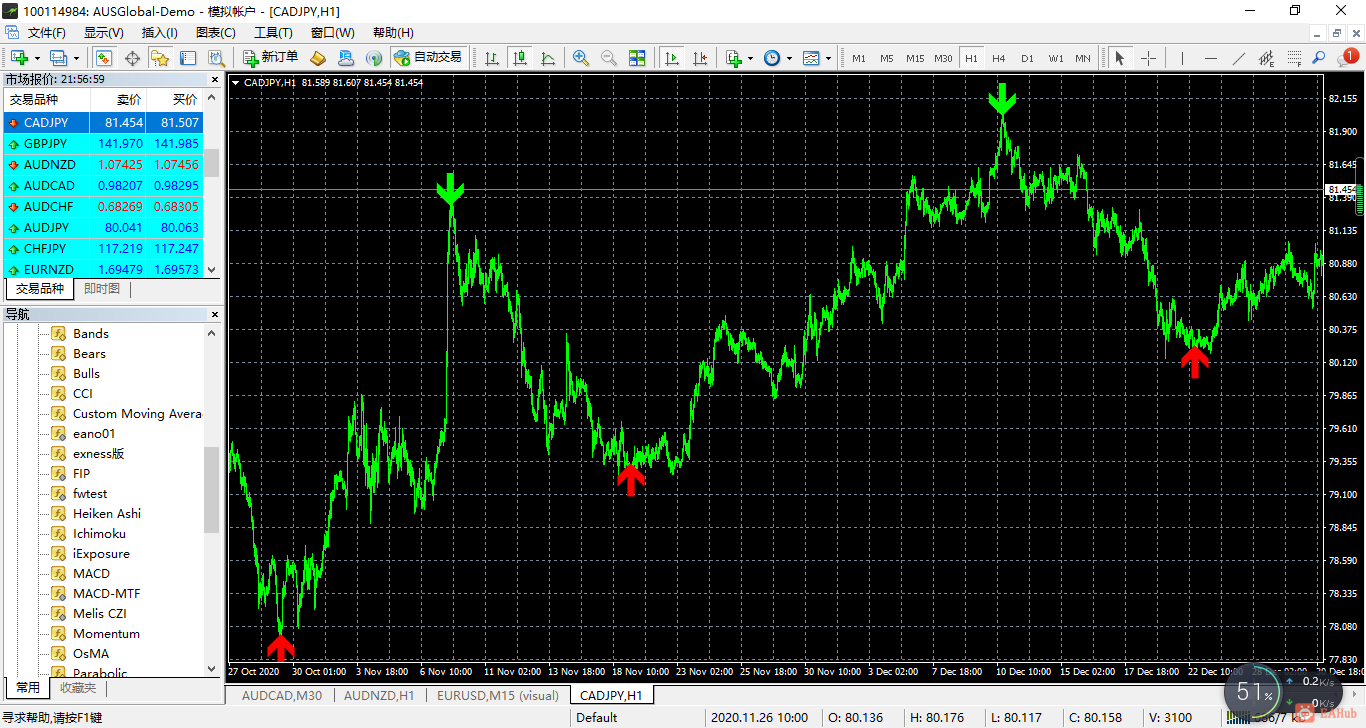Screen dimensions: 1366x728
Task: Expand the Periods dropdown arrow
Action: point(788,58)
